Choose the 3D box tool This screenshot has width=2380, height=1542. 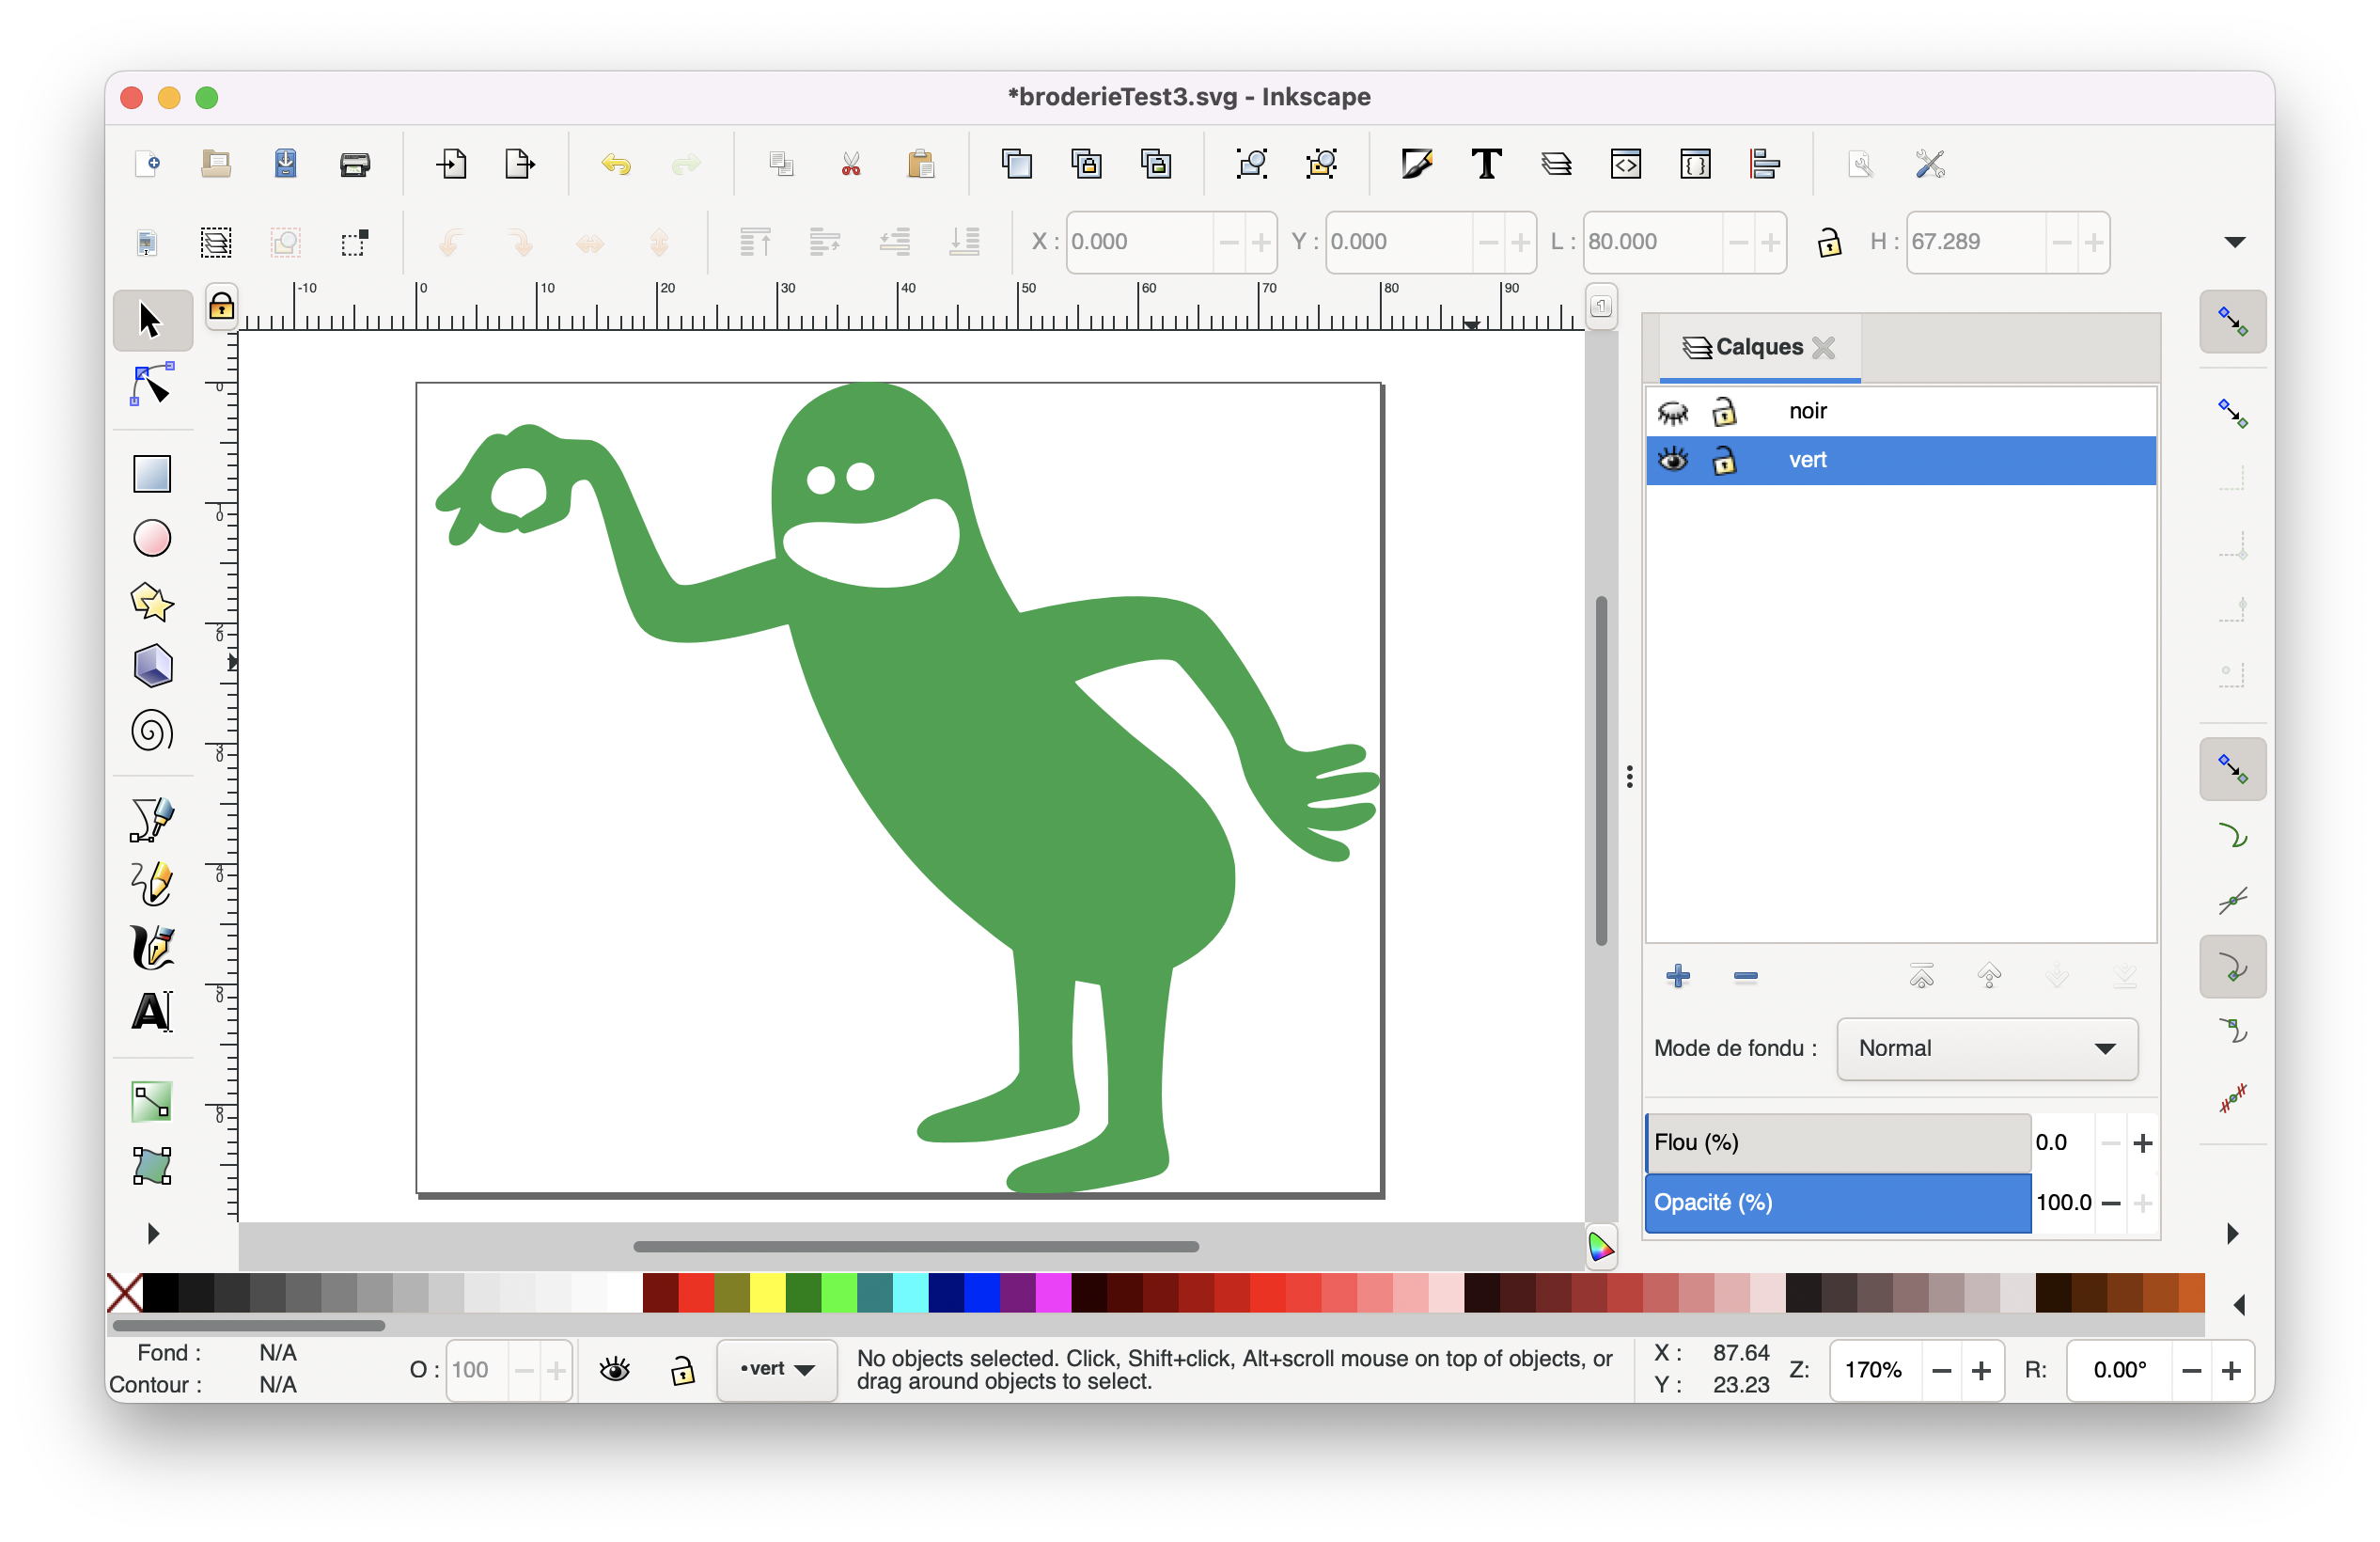pos(152,666)
